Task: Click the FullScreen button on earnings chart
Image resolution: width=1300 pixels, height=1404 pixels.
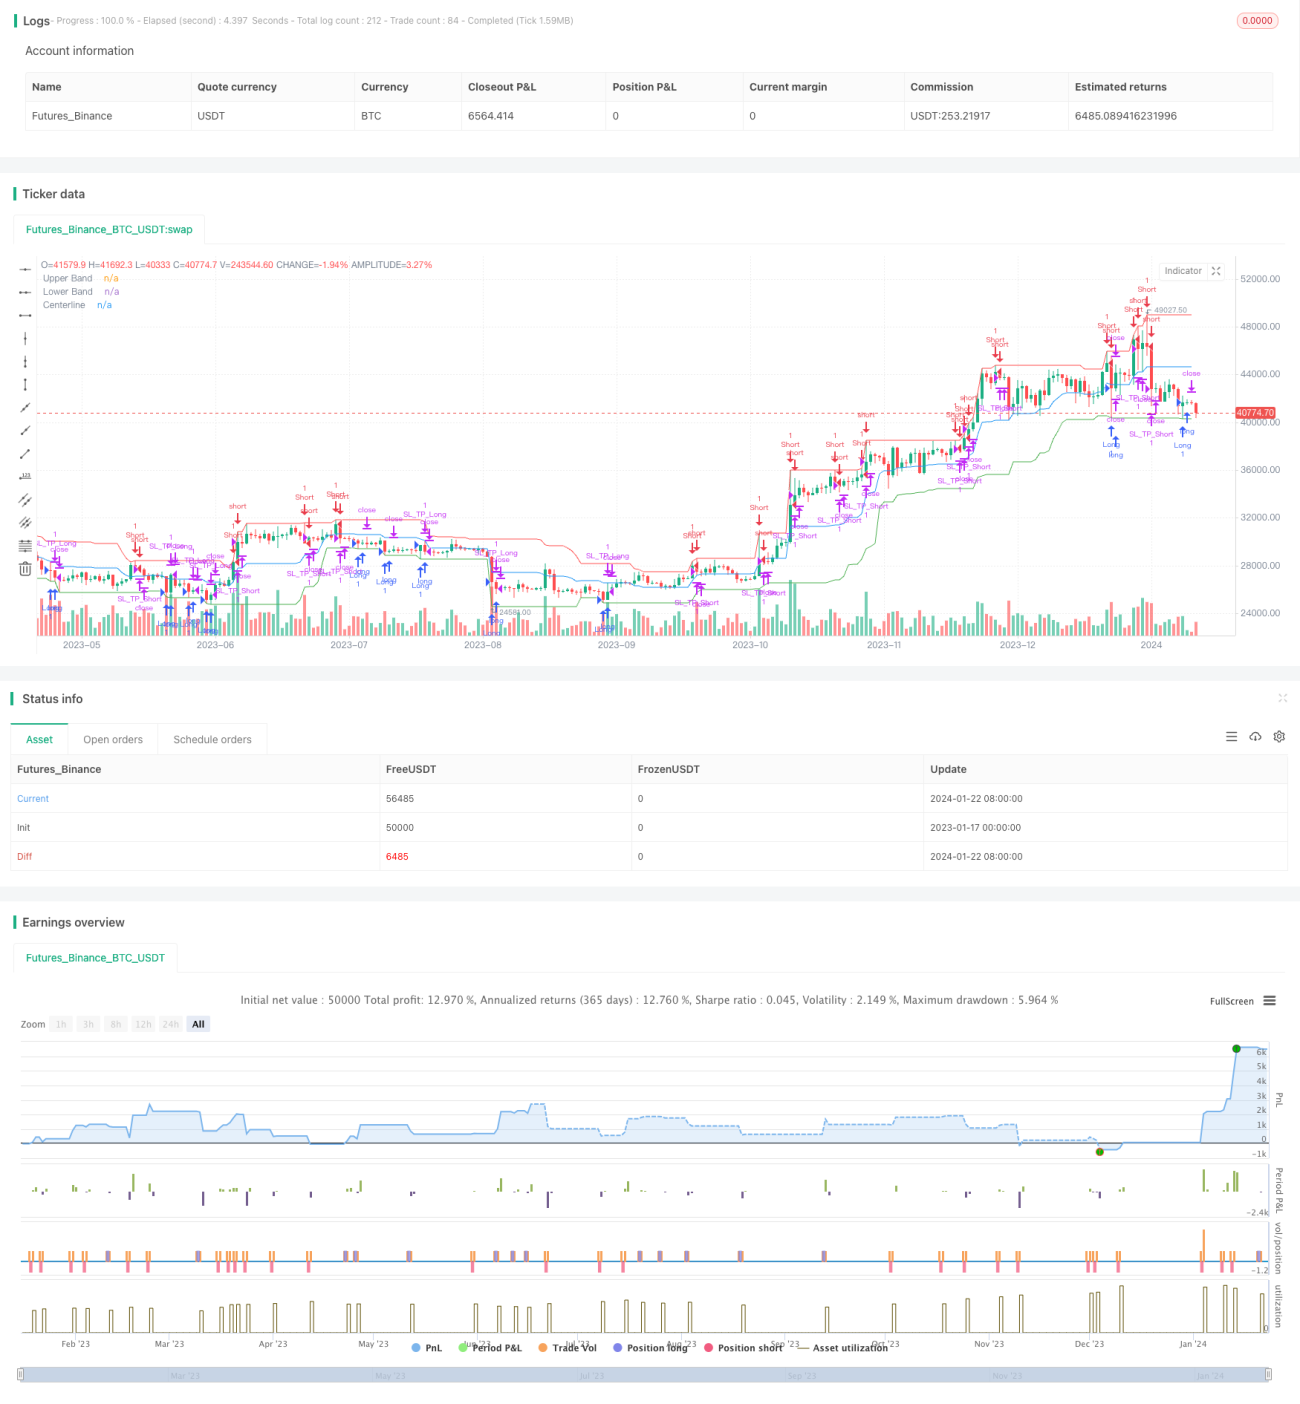Action: [x=1231, y=1001]
